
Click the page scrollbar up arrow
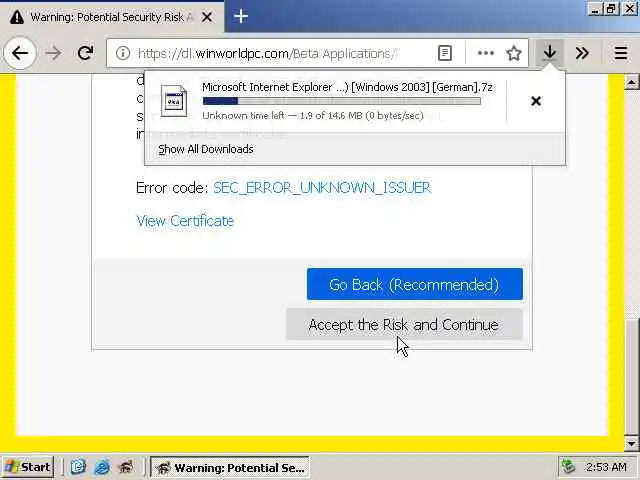coord(631,82)
